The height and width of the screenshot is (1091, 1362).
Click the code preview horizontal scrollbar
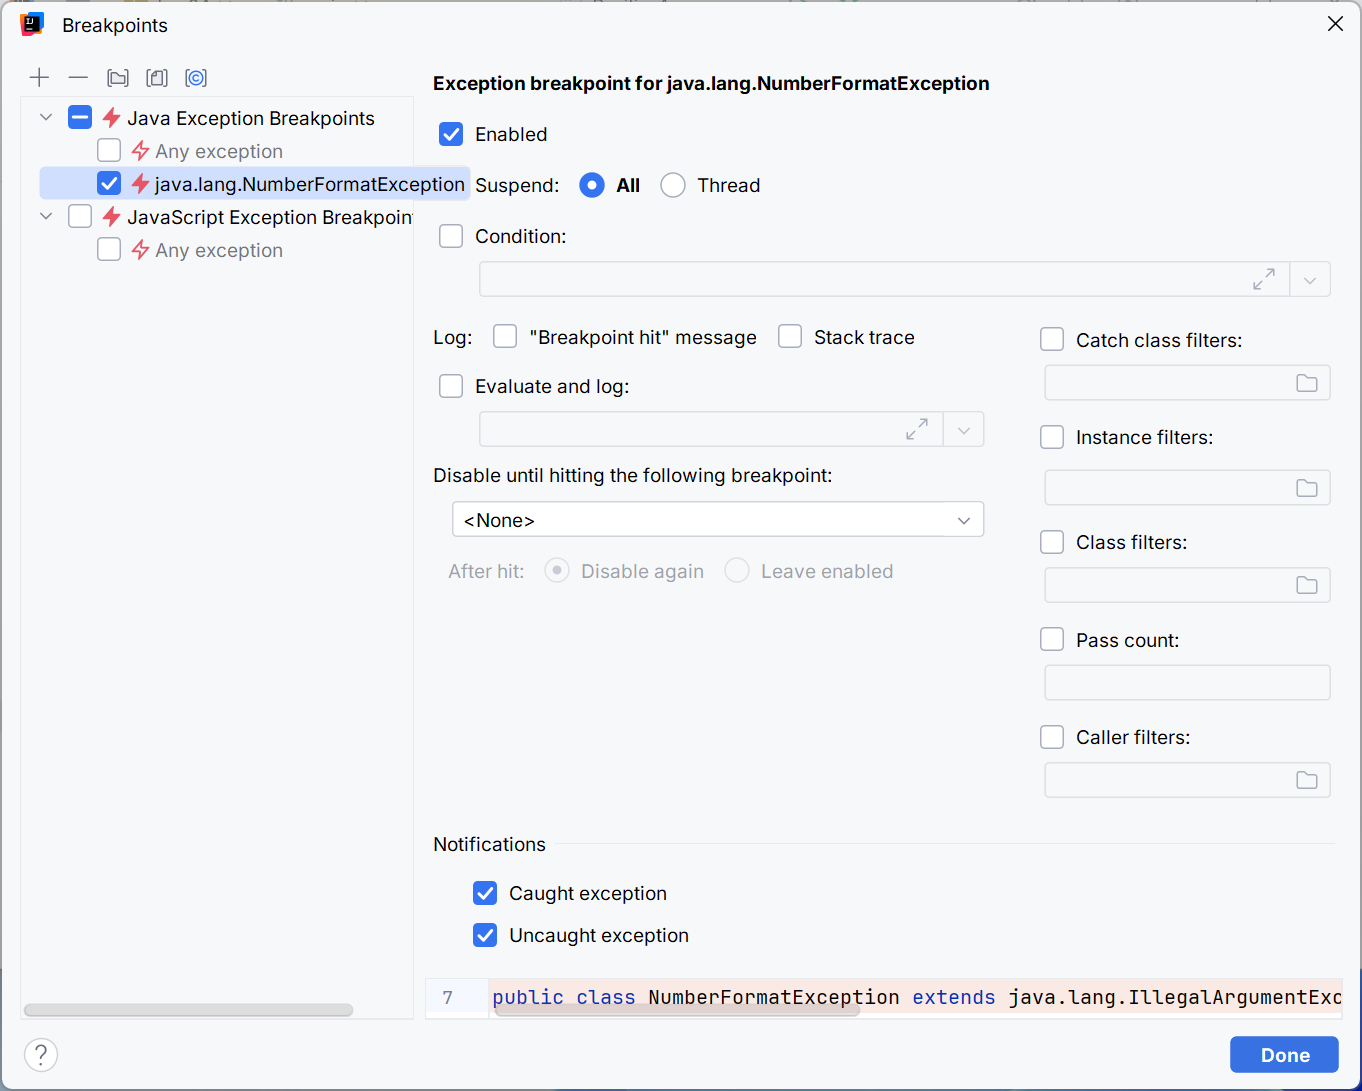click(677, 1012)
